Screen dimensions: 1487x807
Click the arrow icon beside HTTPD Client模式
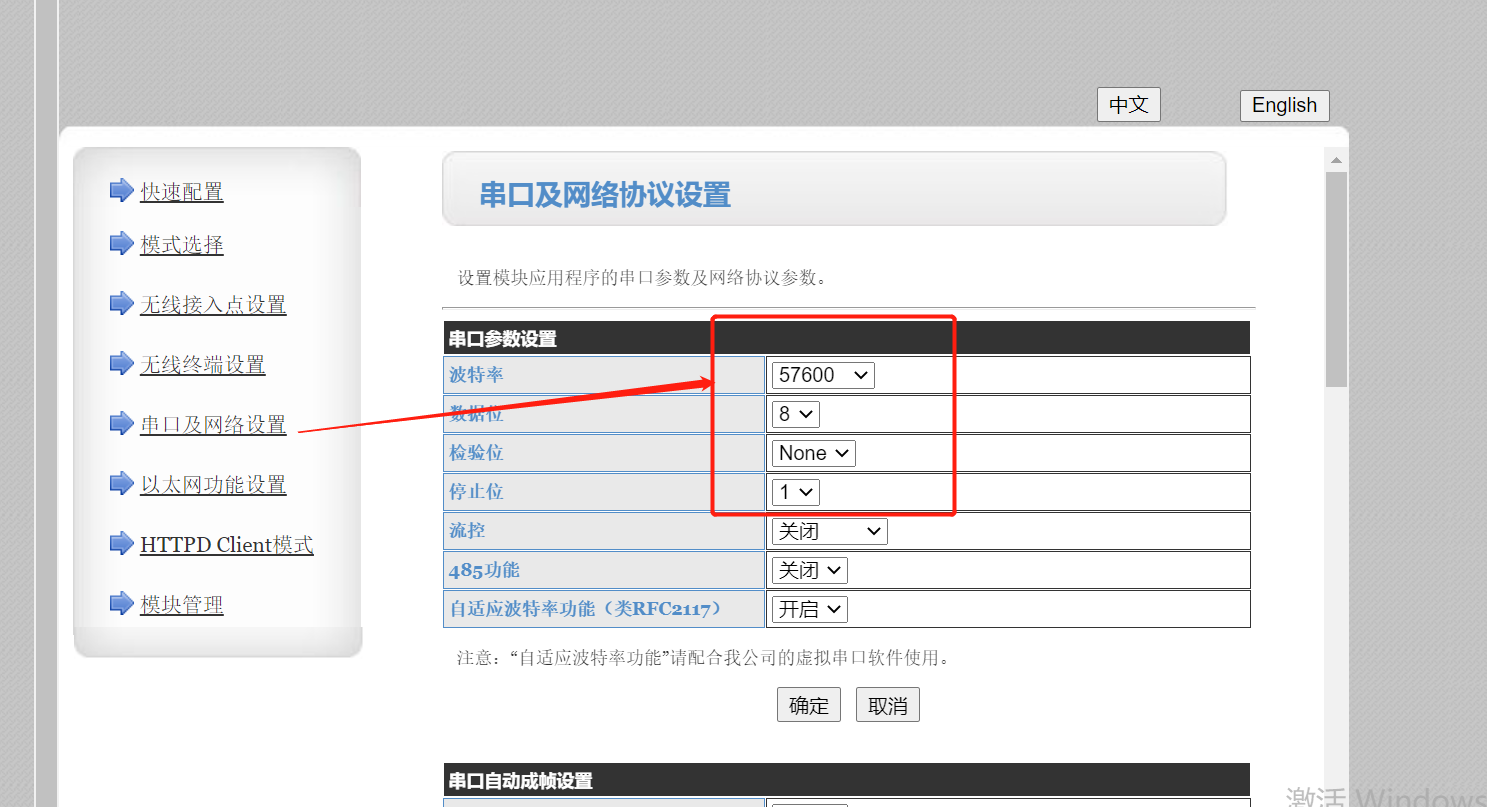pos(121,543)
